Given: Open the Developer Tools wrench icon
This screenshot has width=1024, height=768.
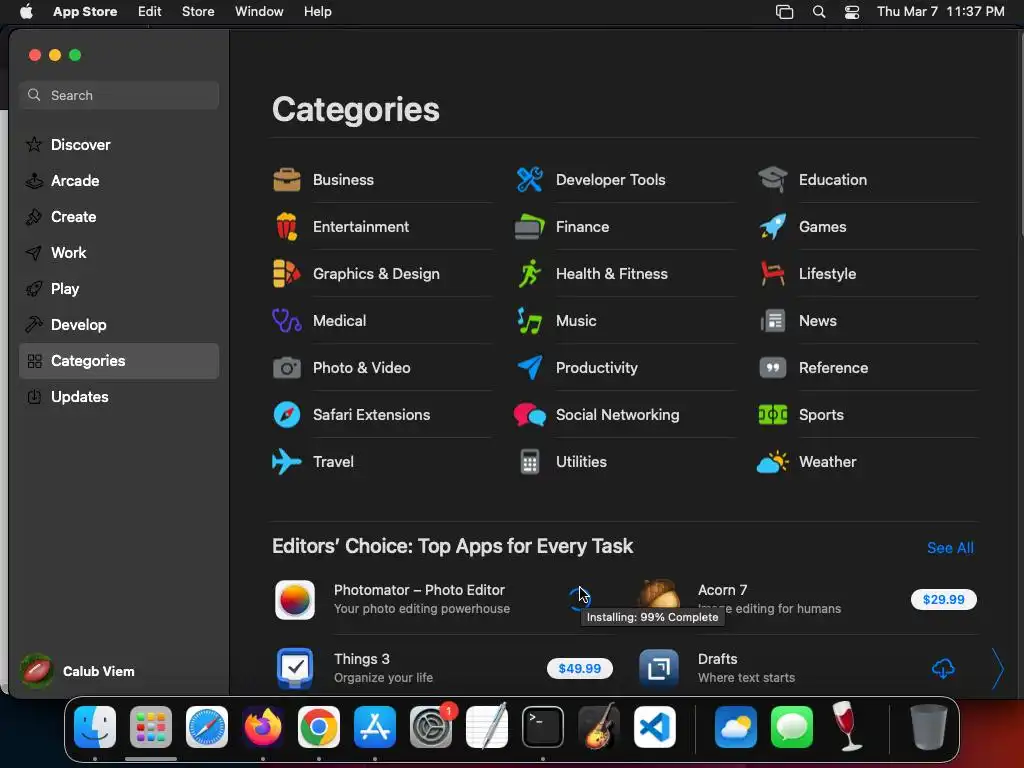Looking at the screenshot, I should (530, 180).
